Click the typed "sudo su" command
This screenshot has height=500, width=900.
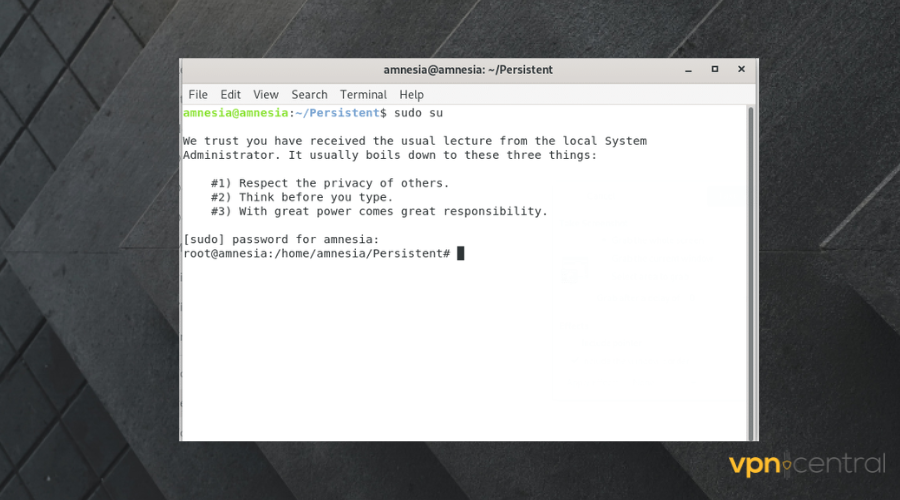pyautogui.click(x=418, y=113)
